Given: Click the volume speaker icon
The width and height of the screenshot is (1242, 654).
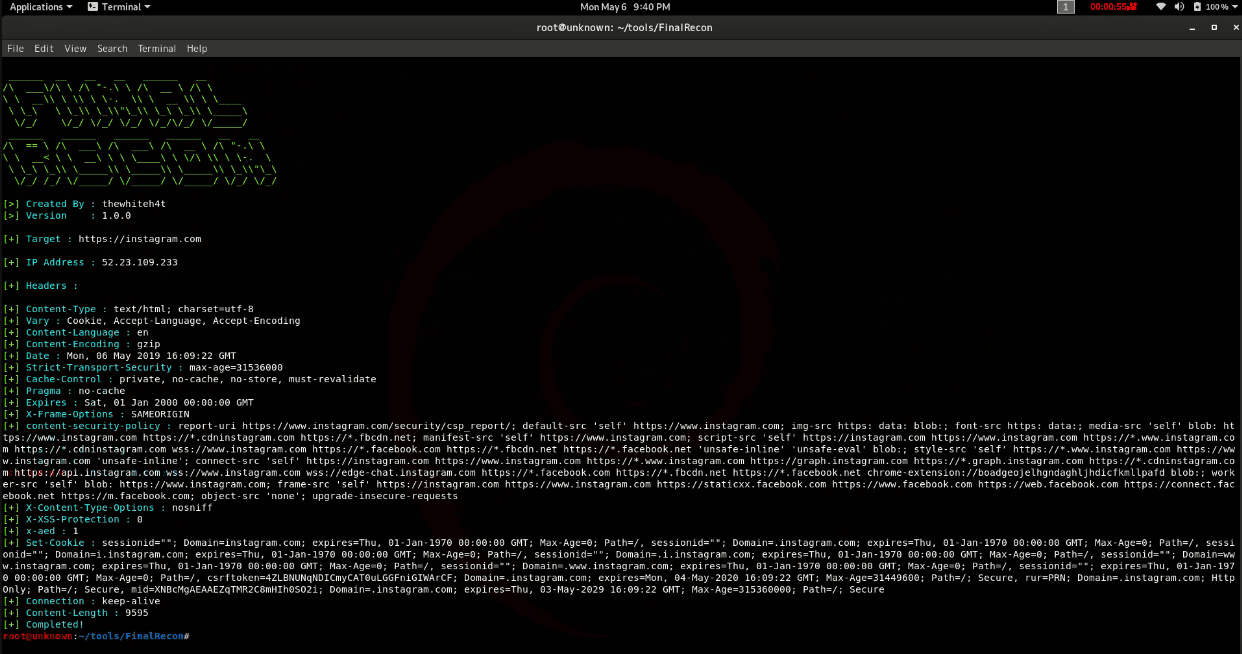Looking at the screenshot, I should coord(1179,7).
